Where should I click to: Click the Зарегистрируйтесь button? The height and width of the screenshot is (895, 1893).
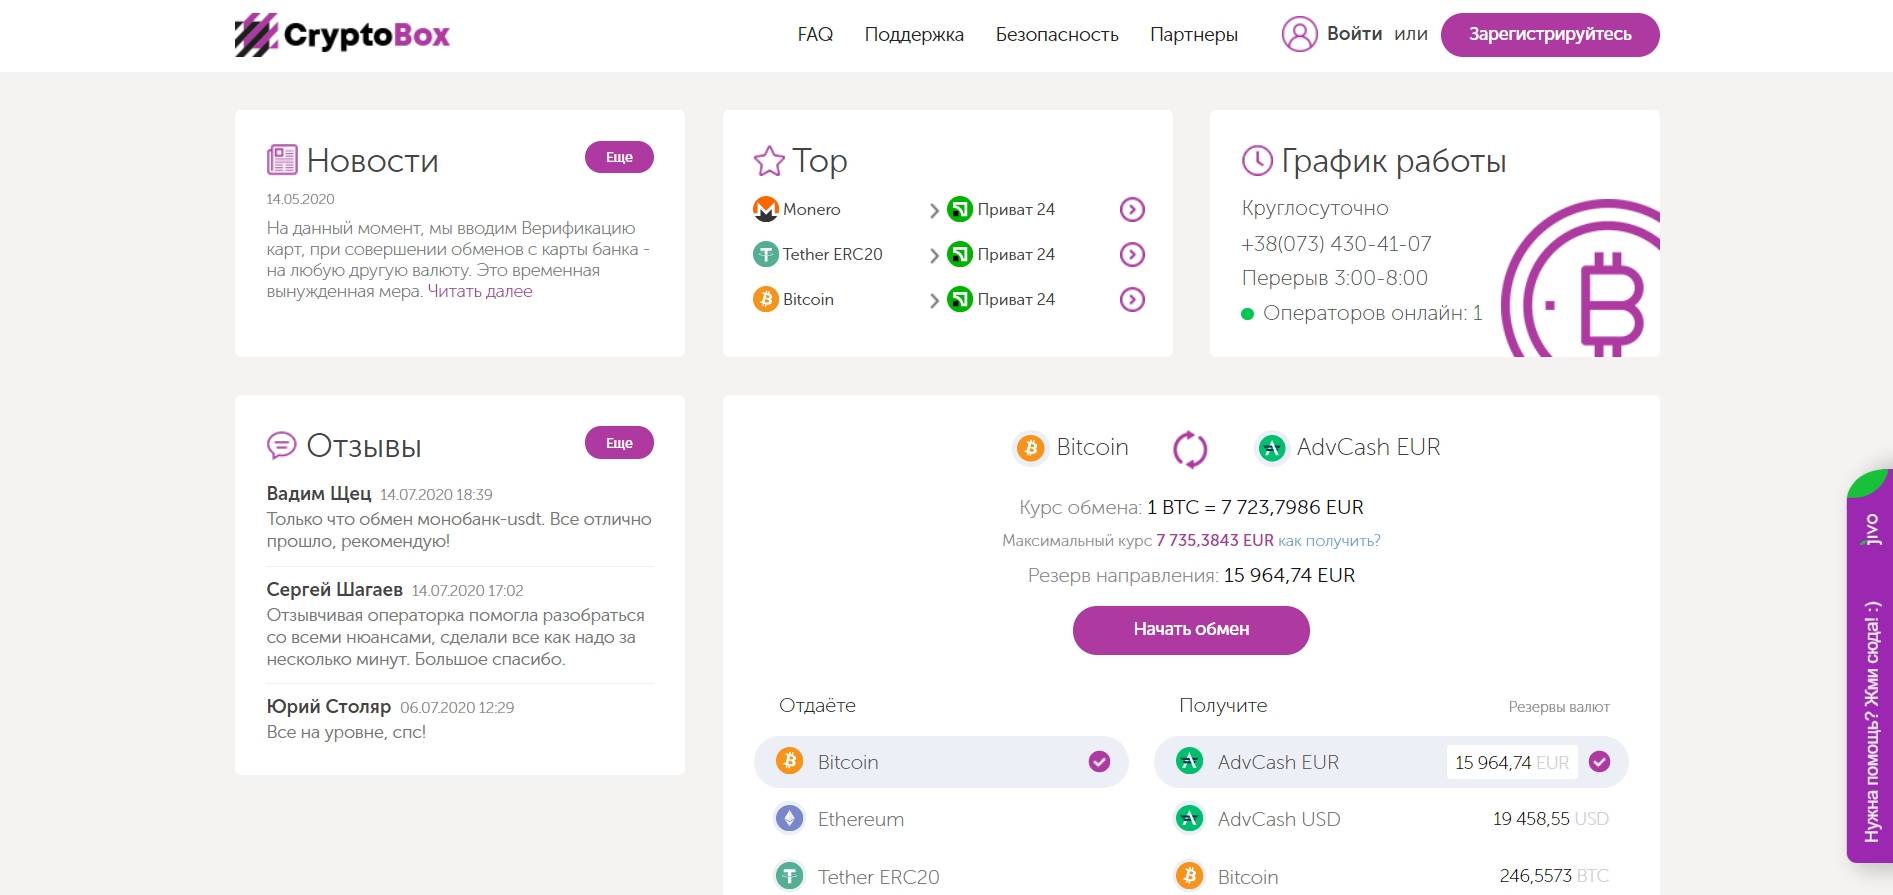pos(1550,35)
